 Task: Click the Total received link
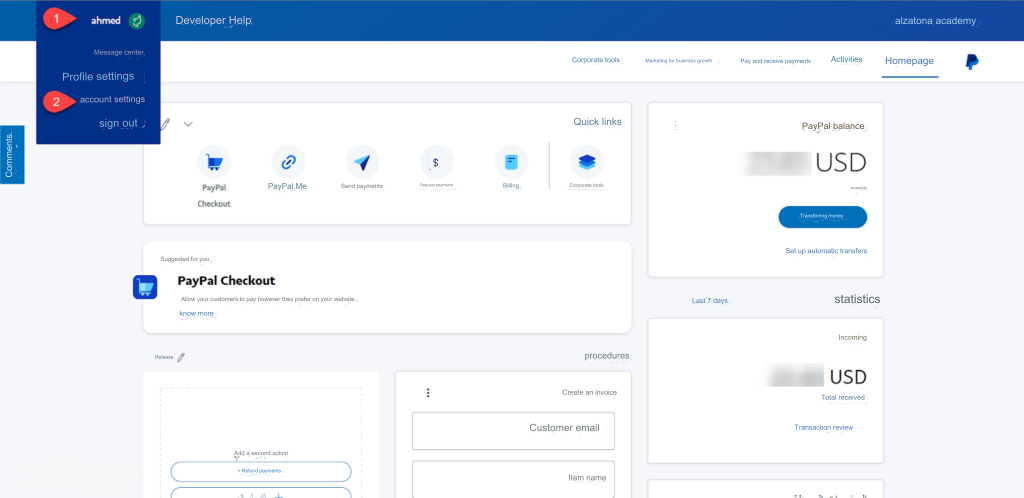tap(842, 397)
